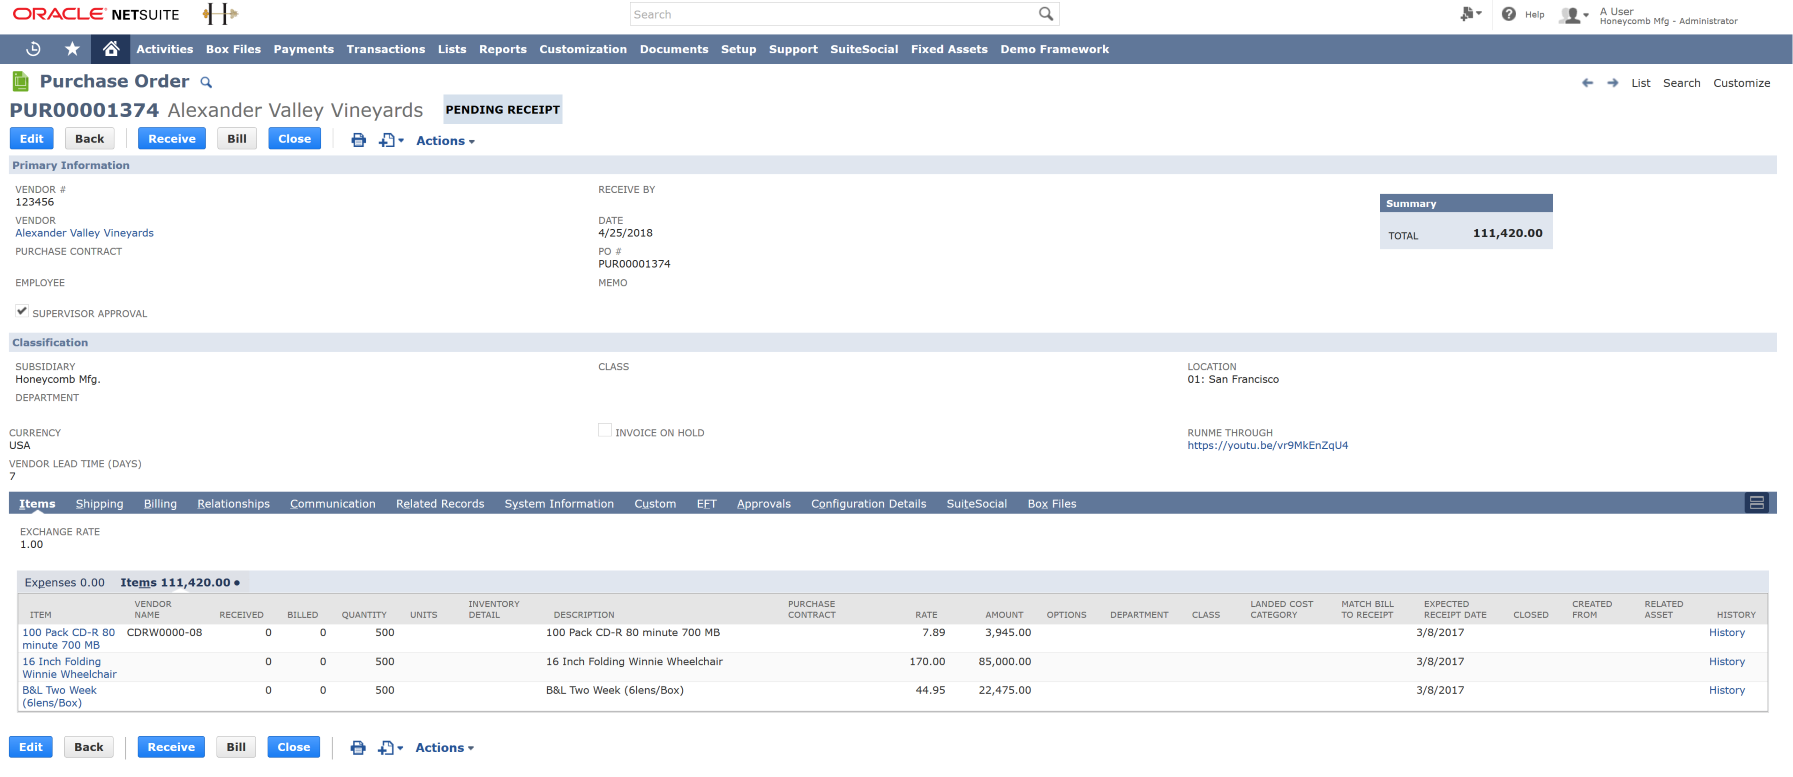This screenshot has height=777, width=1793.
Task: Open the Payments menu
Action: (304, 49)
